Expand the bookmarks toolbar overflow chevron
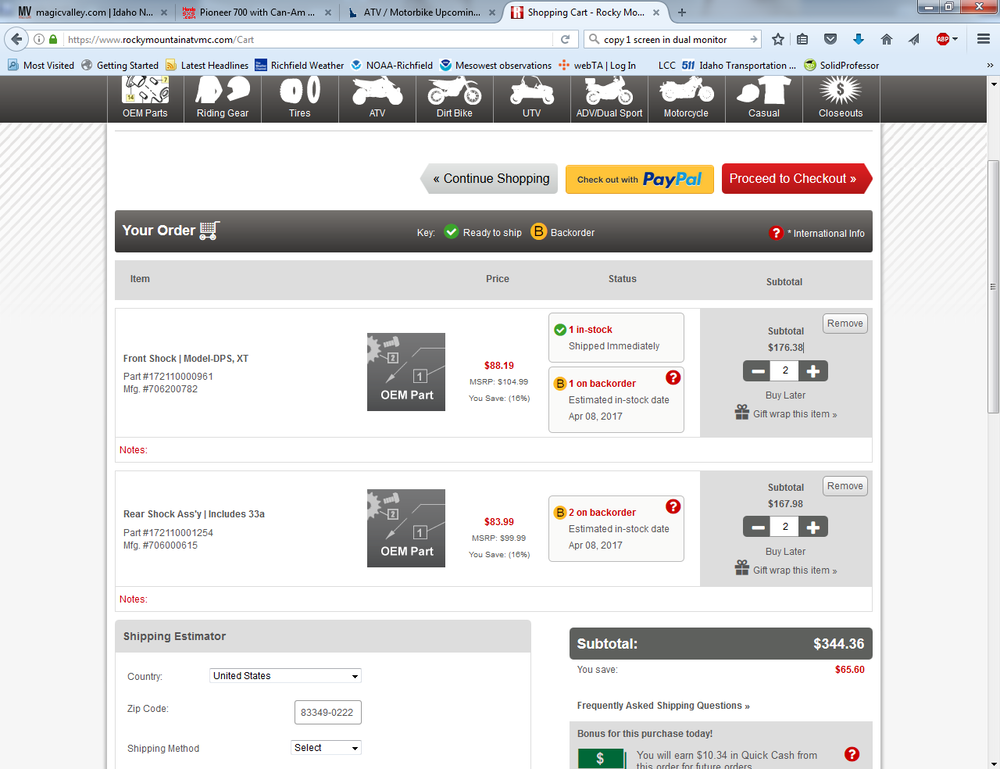The width and height of the screenshot is (1000, 769). 990,66
